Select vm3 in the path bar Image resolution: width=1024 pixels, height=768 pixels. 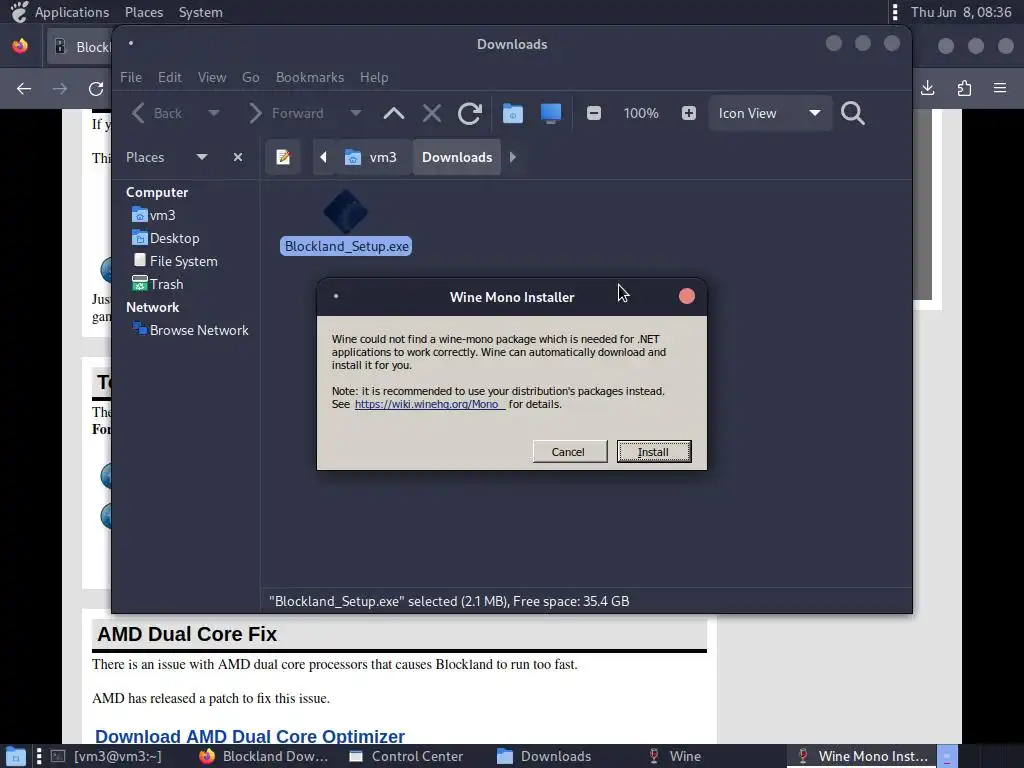tap(372, 157)
